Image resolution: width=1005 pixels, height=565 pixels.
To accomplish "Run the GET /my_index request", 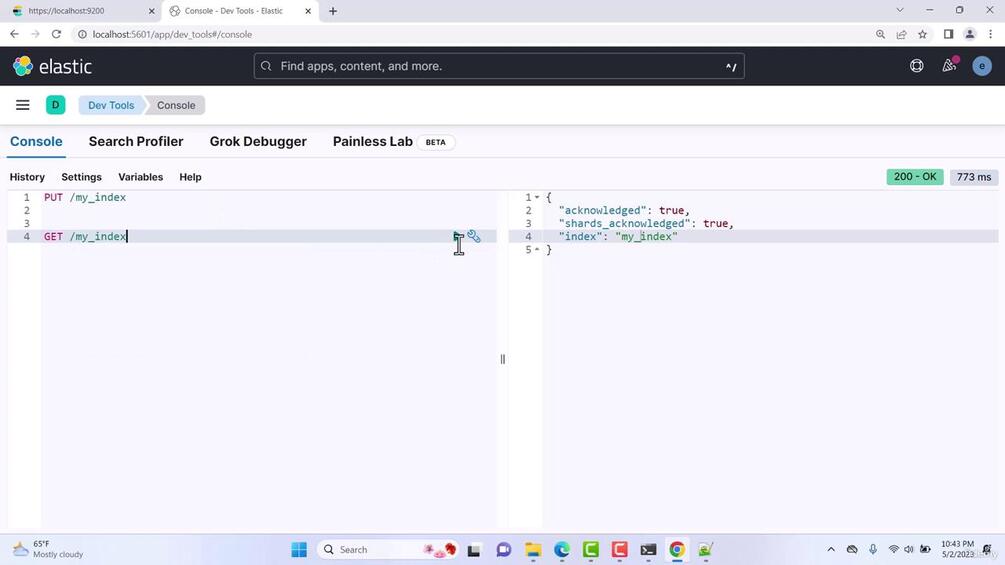I will click(x=457, y=236).
